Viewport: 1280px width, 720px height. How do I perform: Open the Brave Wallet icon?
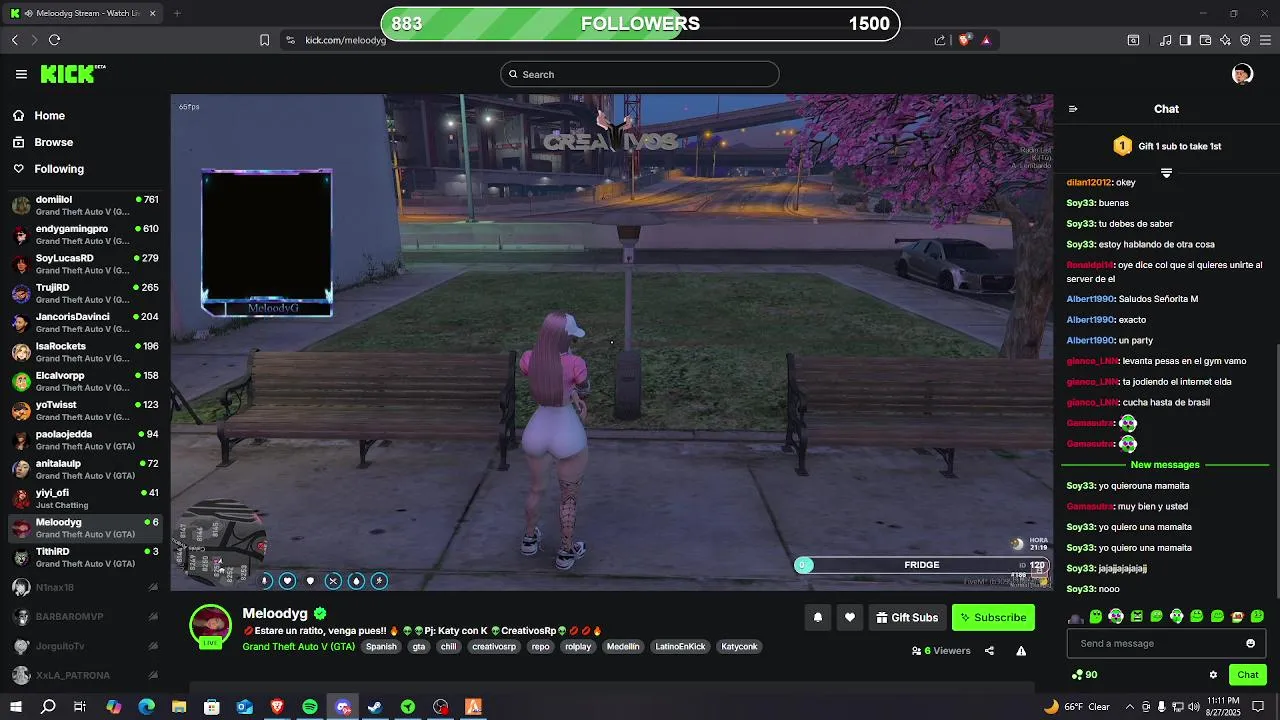click(1205, 40)
